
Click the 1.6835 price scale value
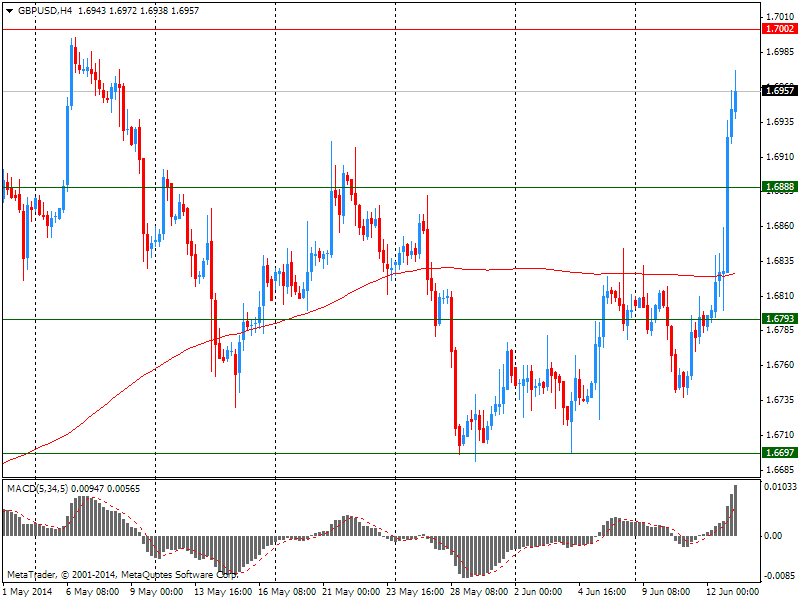pos(780,261)
